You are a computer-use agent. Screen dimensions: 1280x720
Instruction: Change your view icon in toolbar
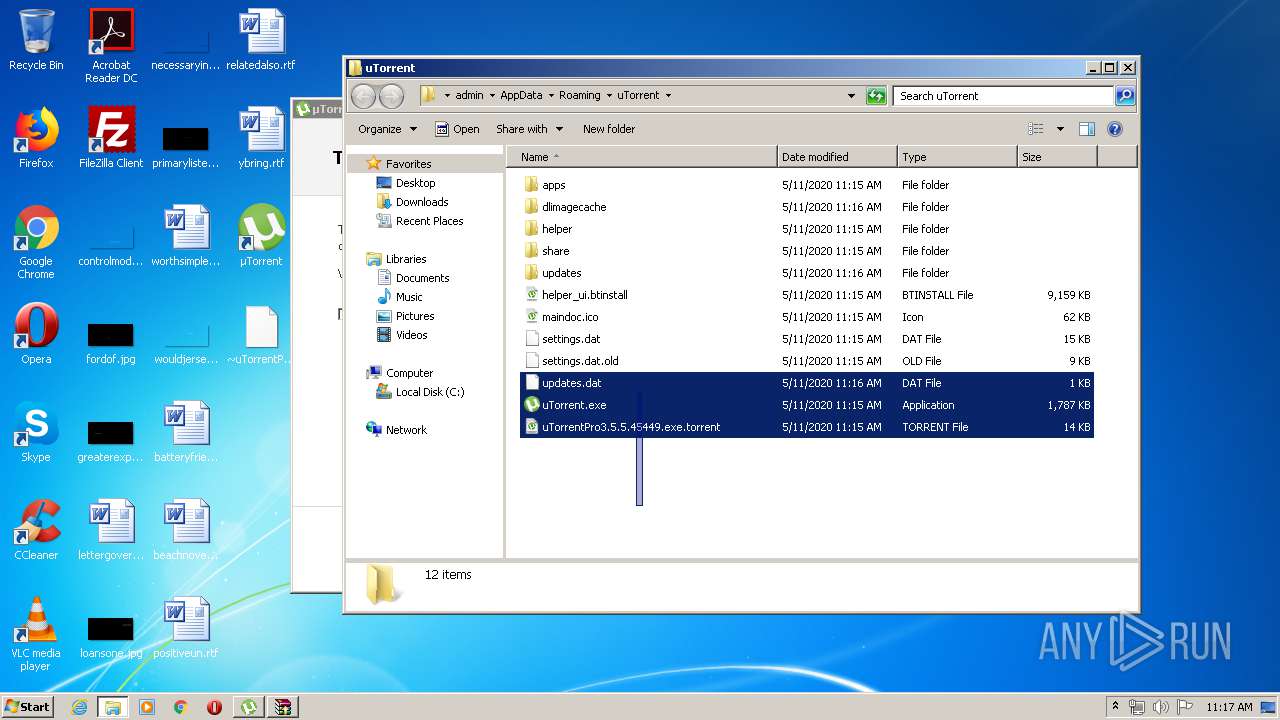pos(1036,129)
